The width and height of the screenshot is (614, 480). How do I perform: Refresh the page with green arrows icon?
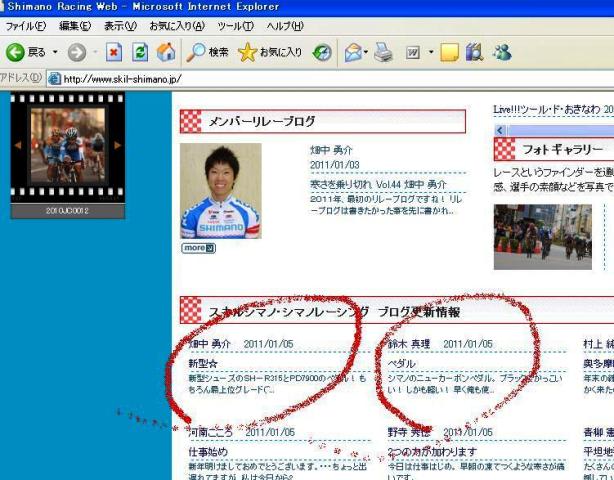(x=140, y=52)
